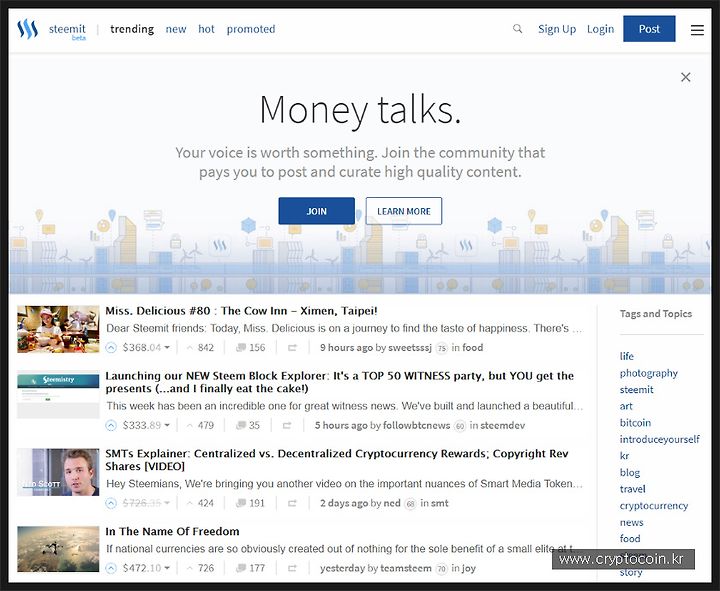Switch to the trending tab
This screenshot has width=720, height=591.
tap(132, 29)
